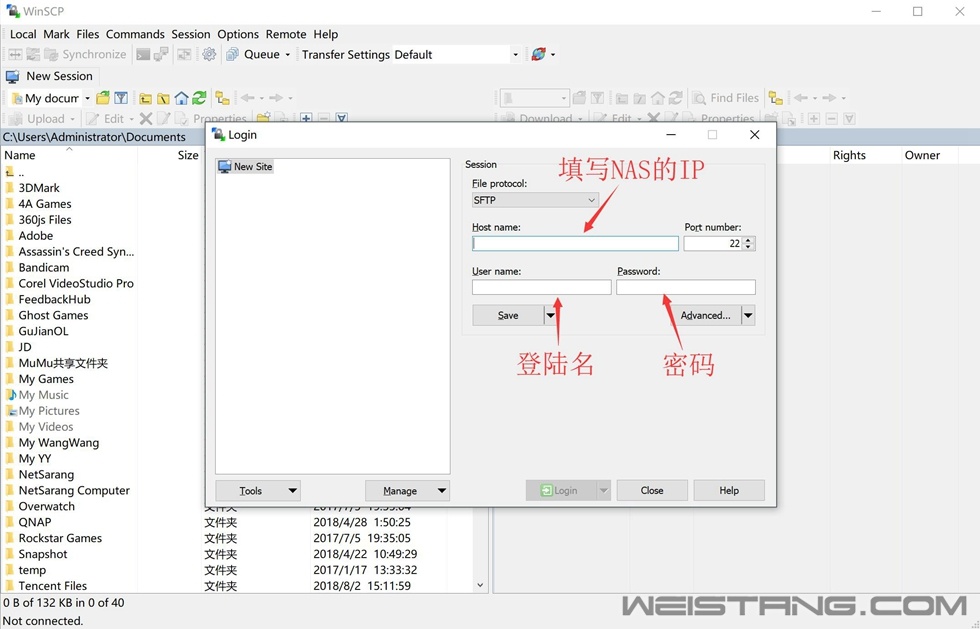Open the Preferences gear icon
This screenshot has width=980, height=629.
pos(209,54)
